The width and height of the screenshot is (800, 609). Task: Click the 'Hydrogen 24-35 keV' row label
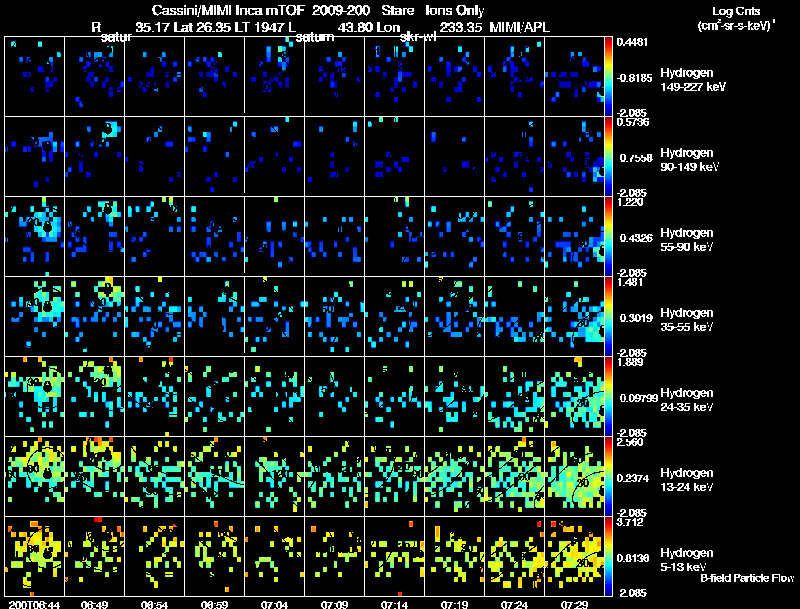pos(687,400)
